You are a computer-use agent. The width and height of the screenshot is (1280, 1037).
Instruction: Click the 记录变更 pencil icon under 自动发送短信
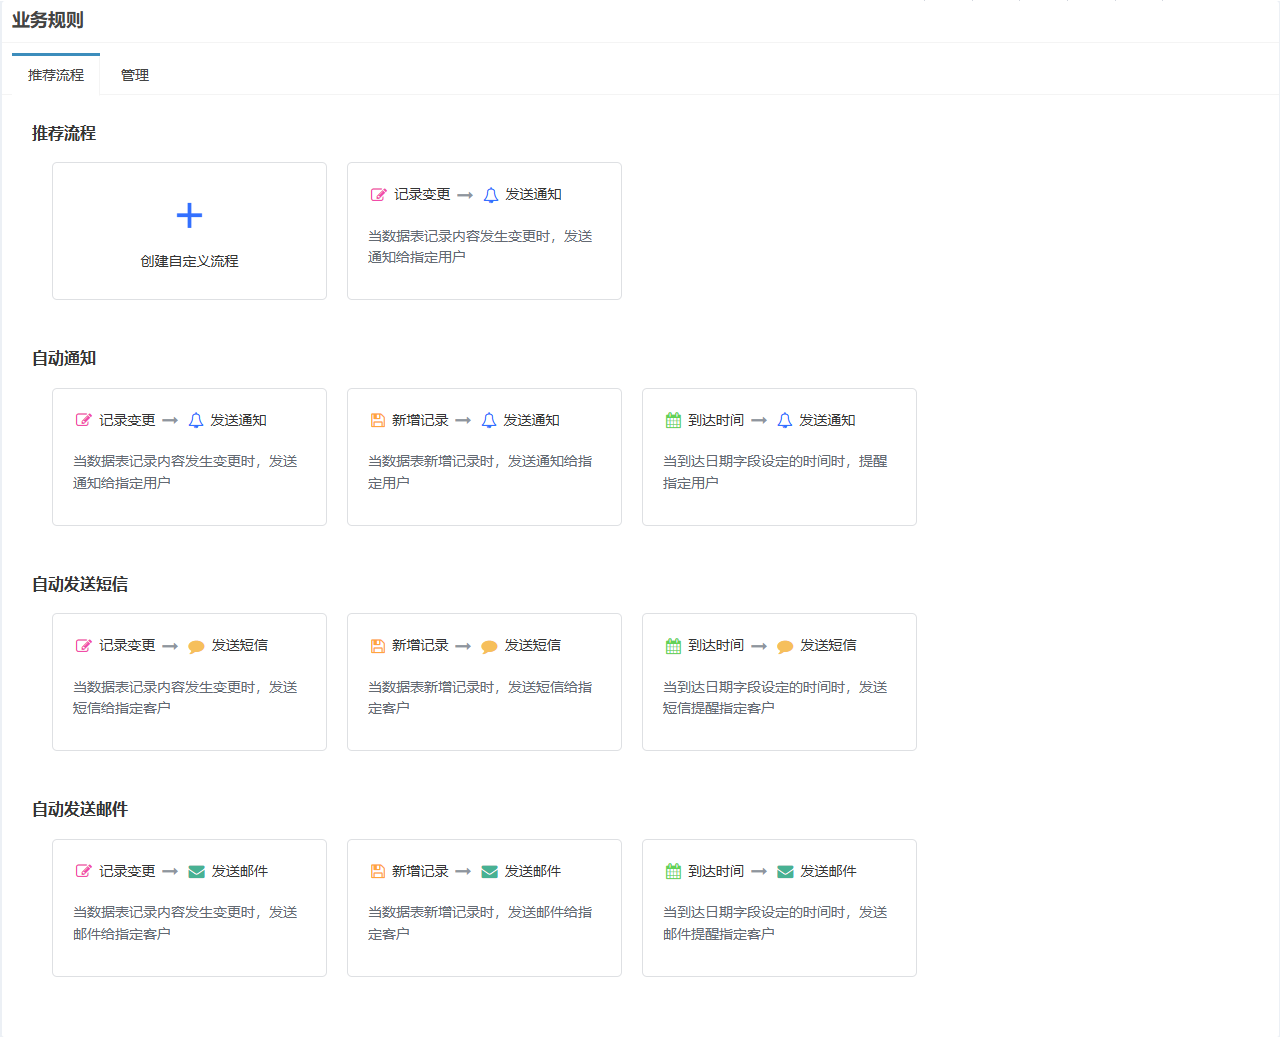(x=84, y=646)
